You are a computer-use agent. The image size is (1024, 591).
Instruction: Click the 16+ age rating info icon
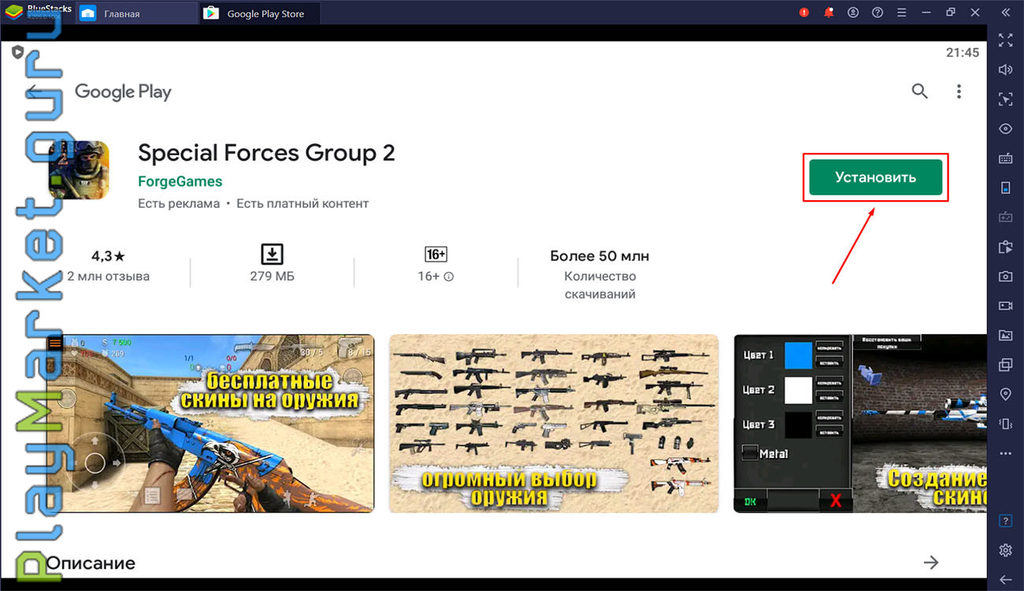(x=449, y=277)
